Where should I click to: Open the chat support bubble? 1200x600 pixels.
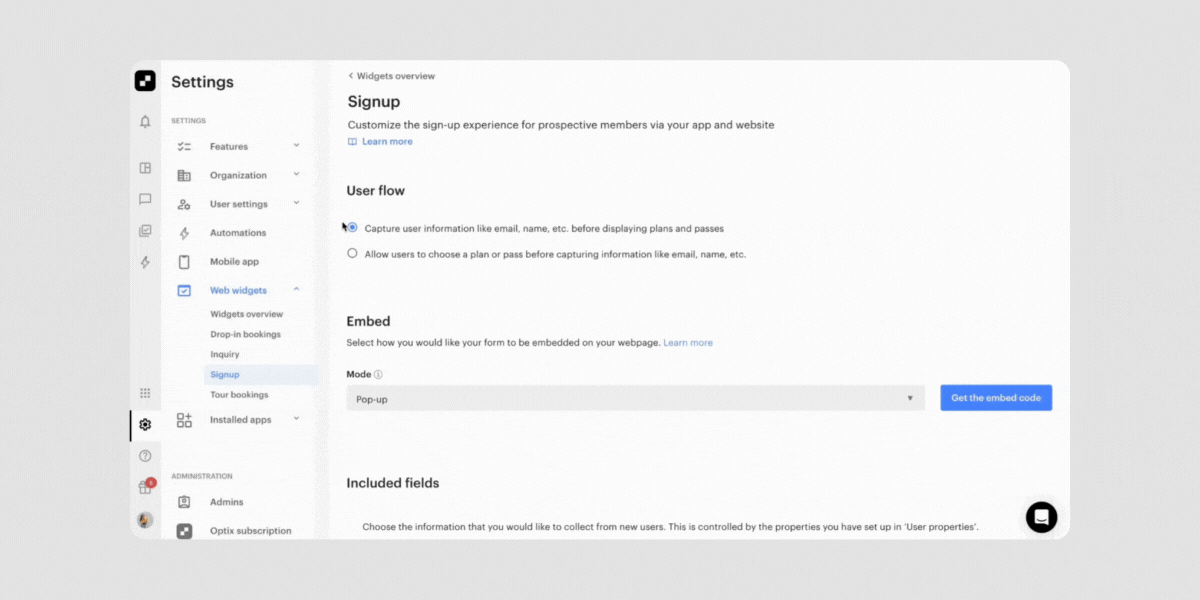click(1041, 517)
